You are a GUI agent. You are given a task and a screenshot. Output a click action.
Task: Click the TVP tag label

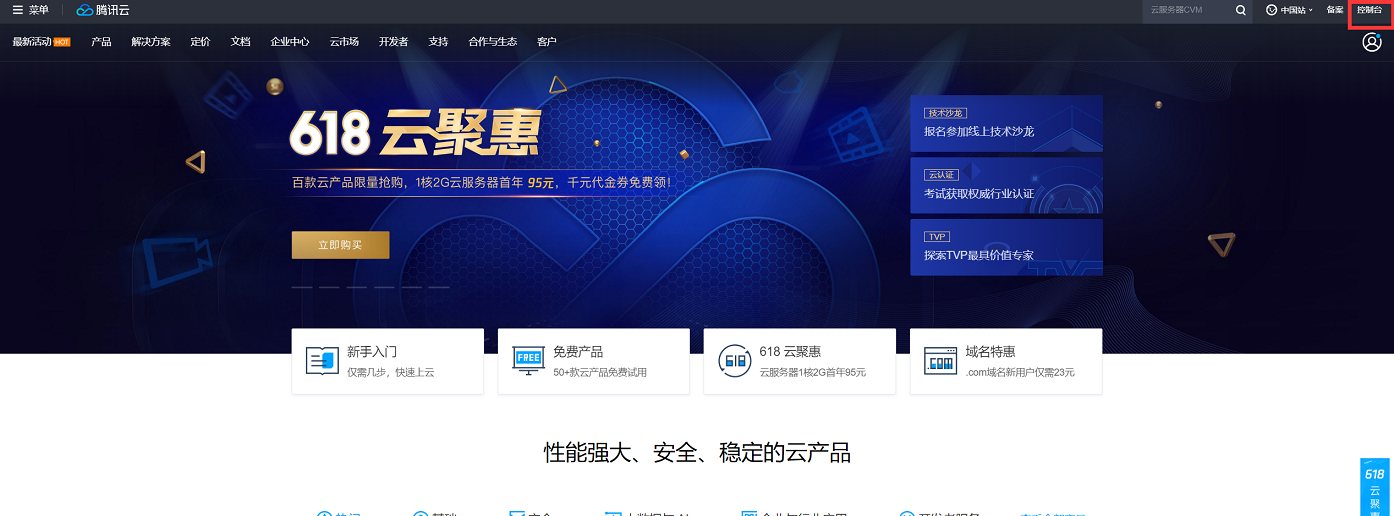coord(937,237)
